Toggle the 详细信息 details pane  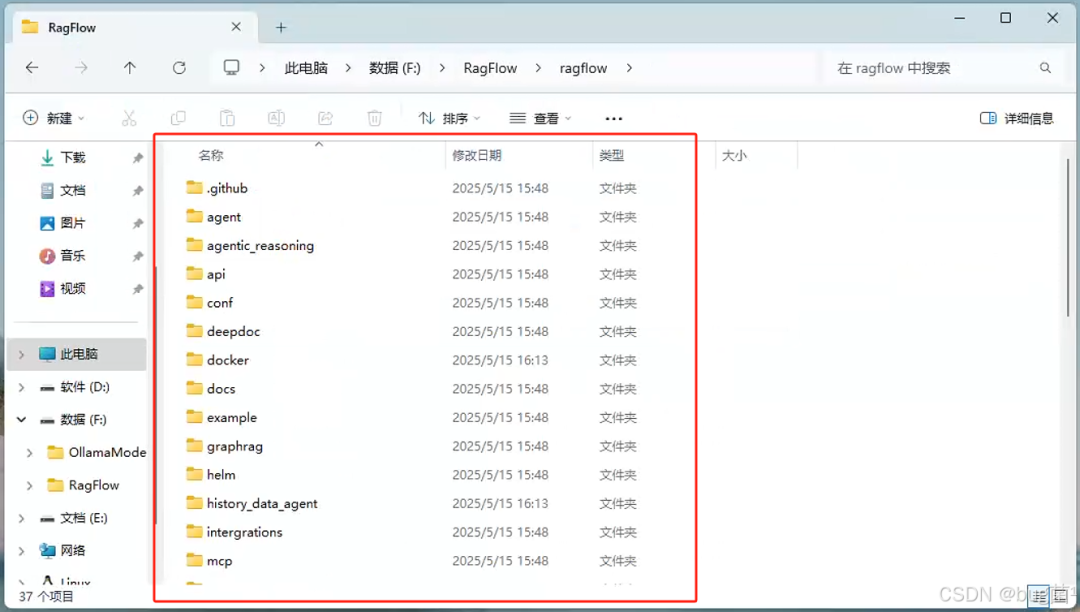tap(1017, 118)
